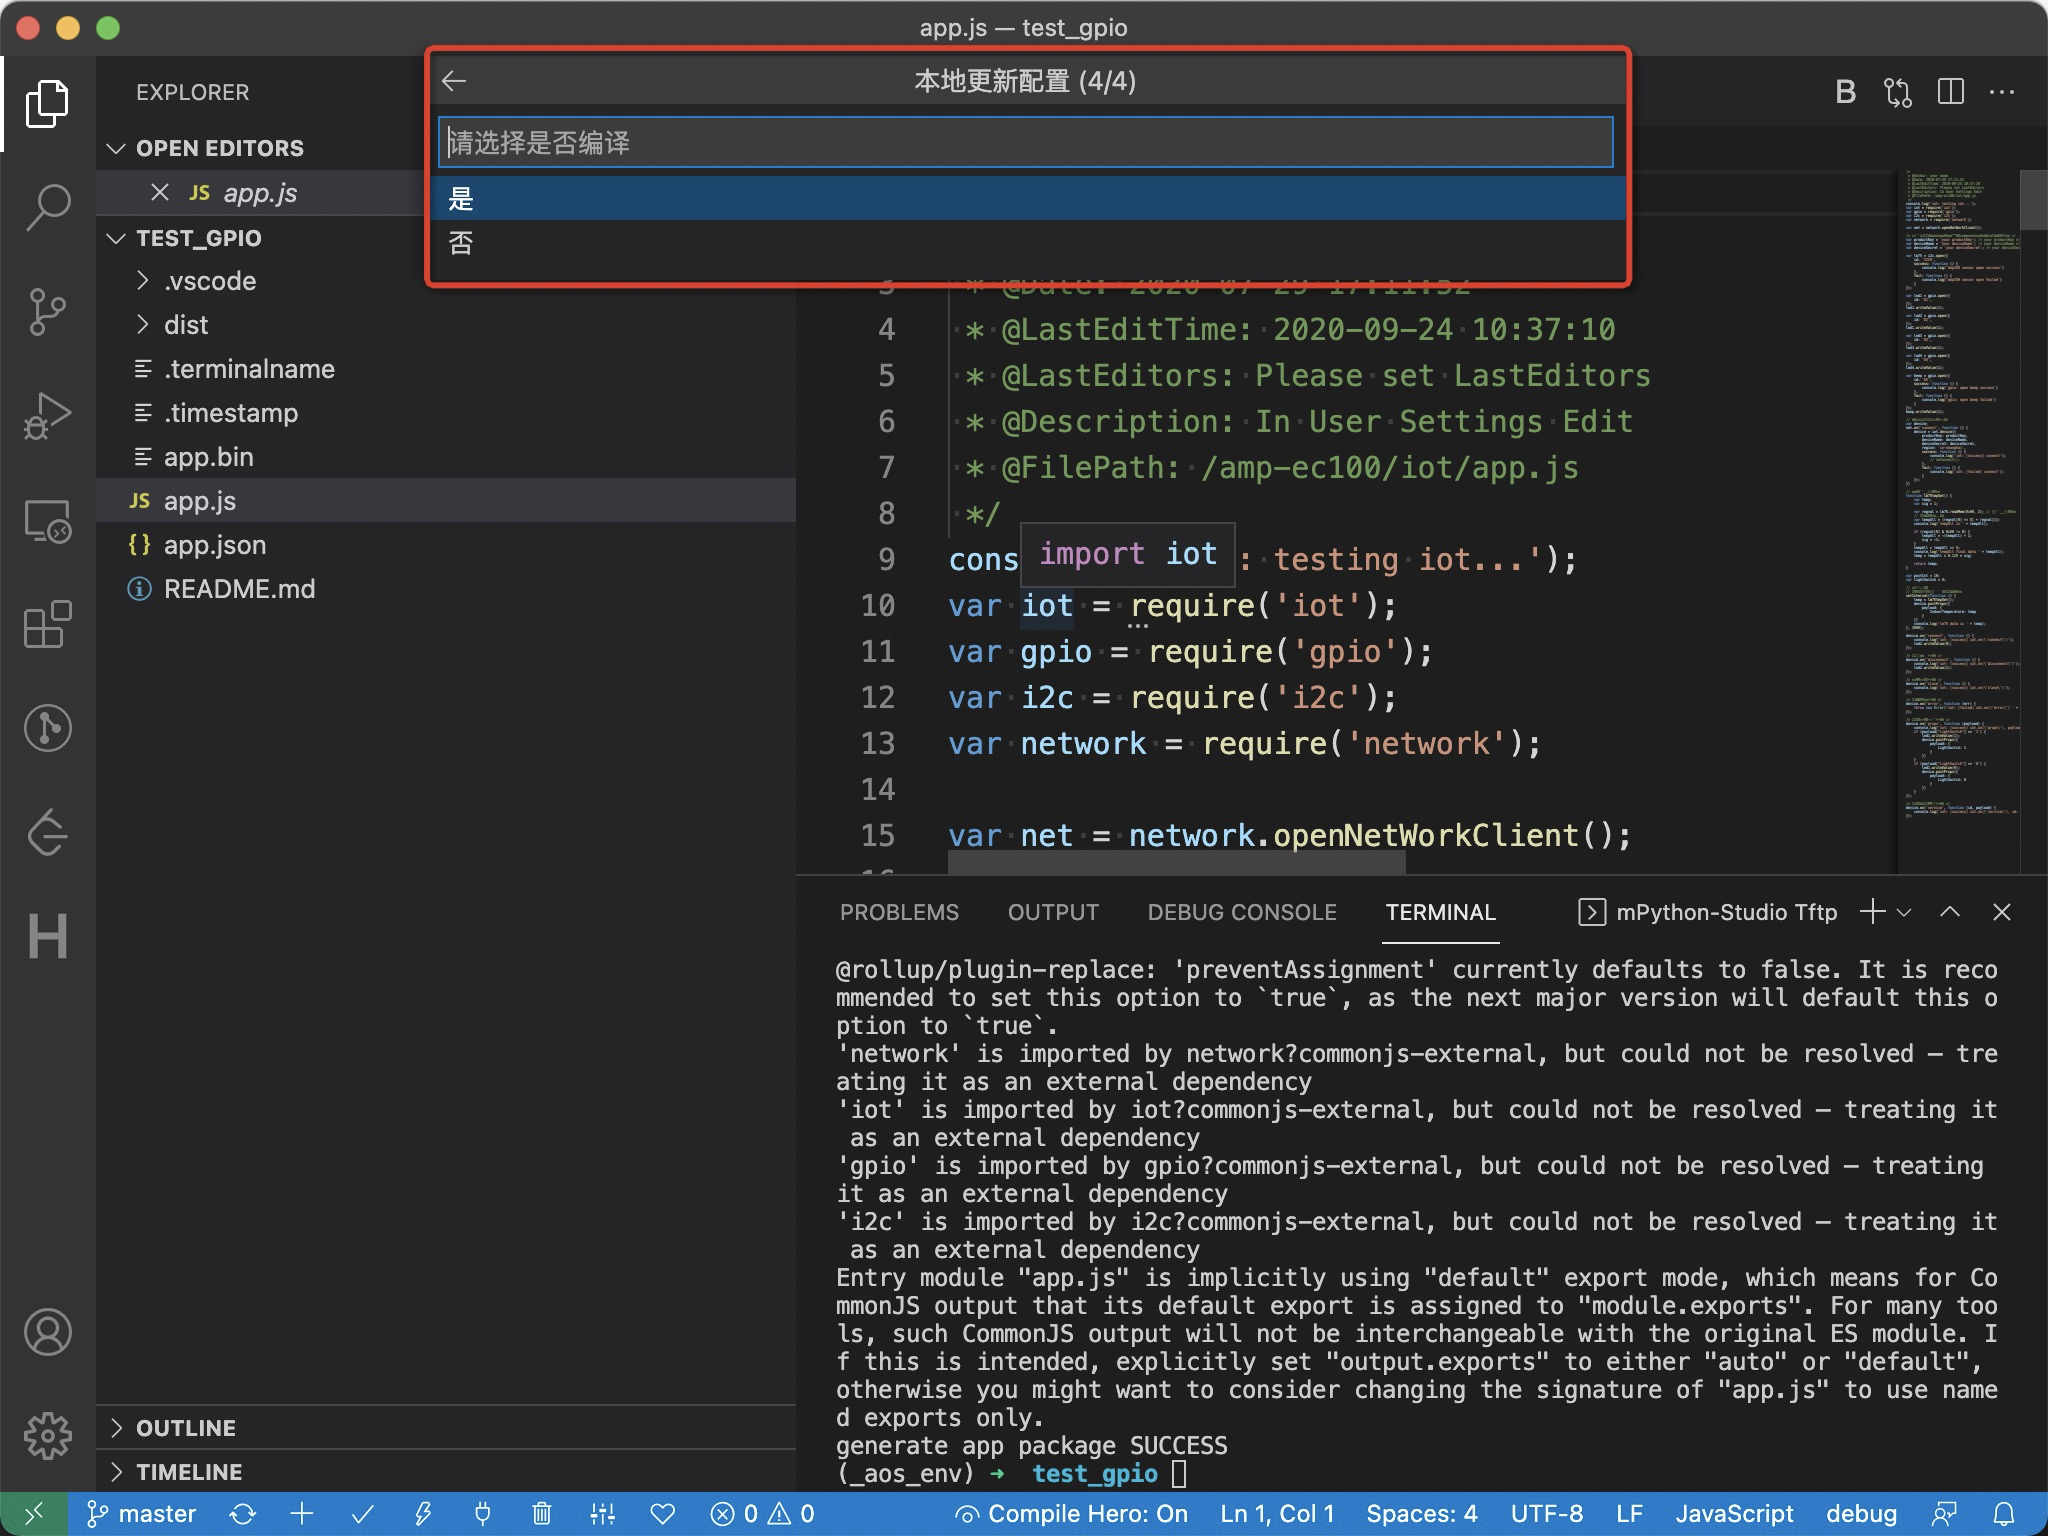
Task: Open the Accounts menu icon
Action: 47,1332
